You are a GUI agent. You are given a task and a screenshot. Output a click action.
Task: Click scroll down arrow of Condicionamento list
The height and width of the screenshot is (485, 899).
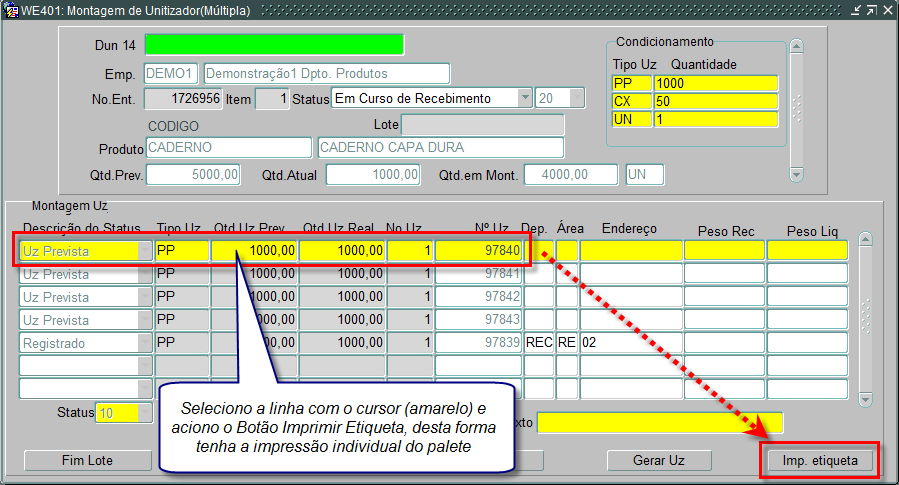[x=796, y=174]
